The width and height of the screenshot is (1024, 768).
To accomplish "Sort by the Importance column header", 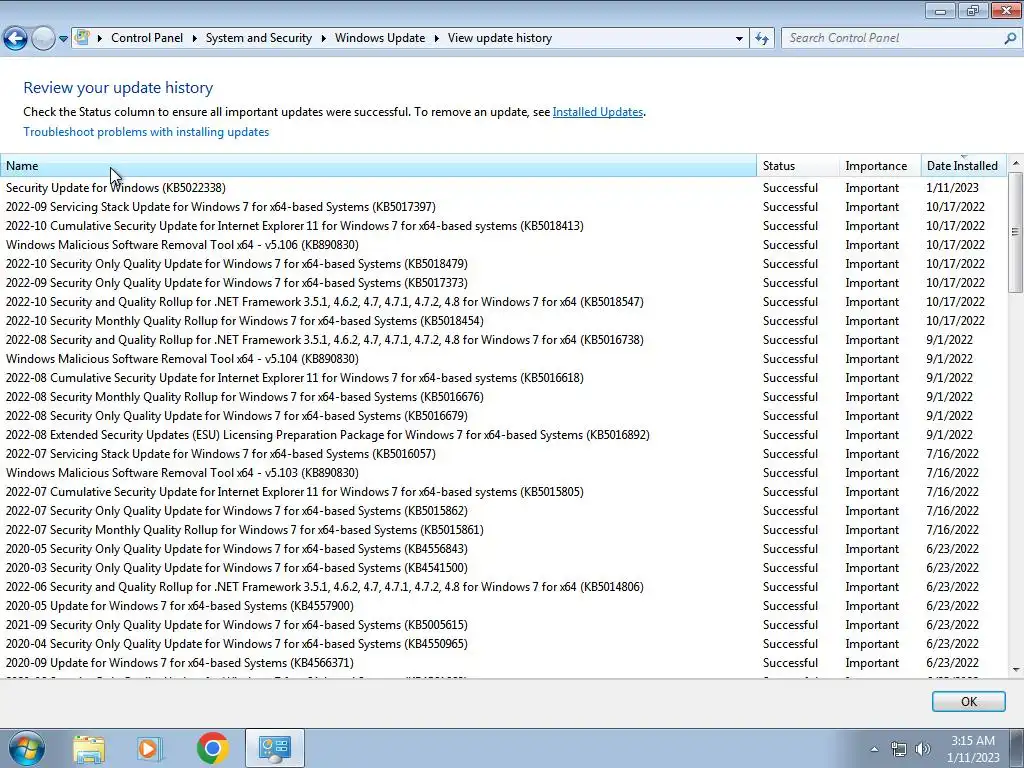I will click(880, 166).
